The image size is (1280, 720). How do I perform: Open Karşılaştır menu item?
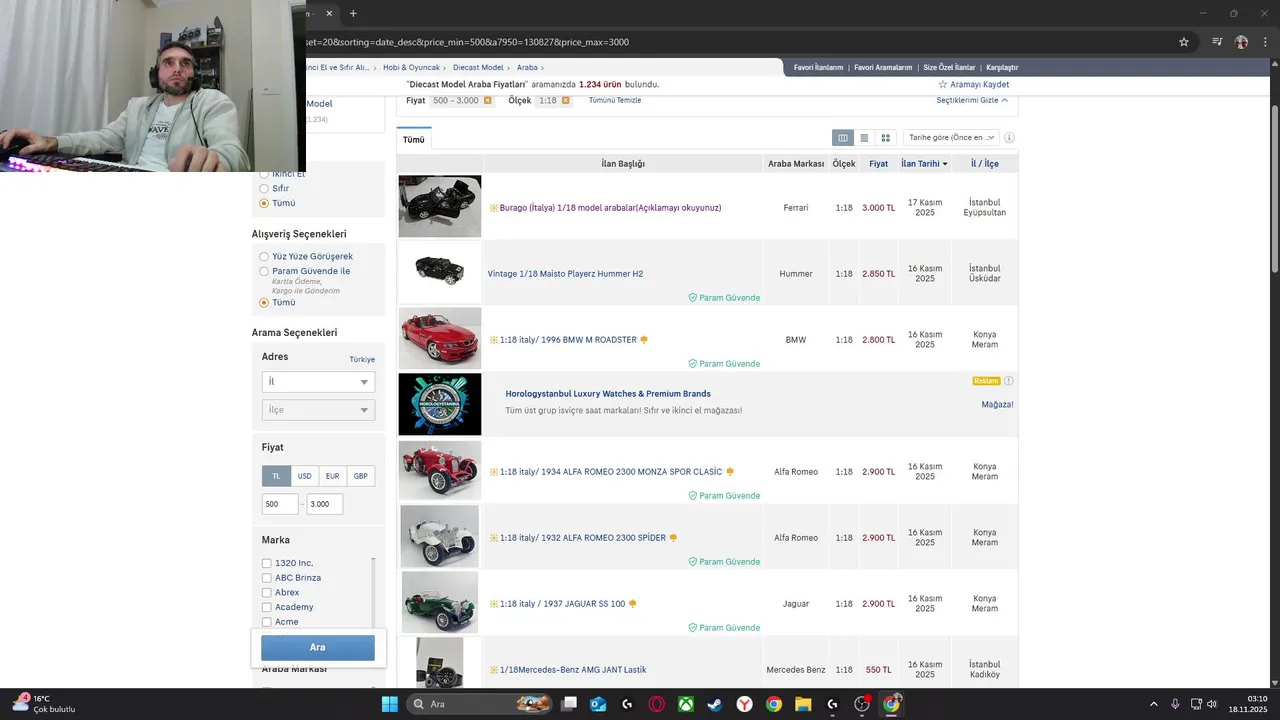(1002, 67)
